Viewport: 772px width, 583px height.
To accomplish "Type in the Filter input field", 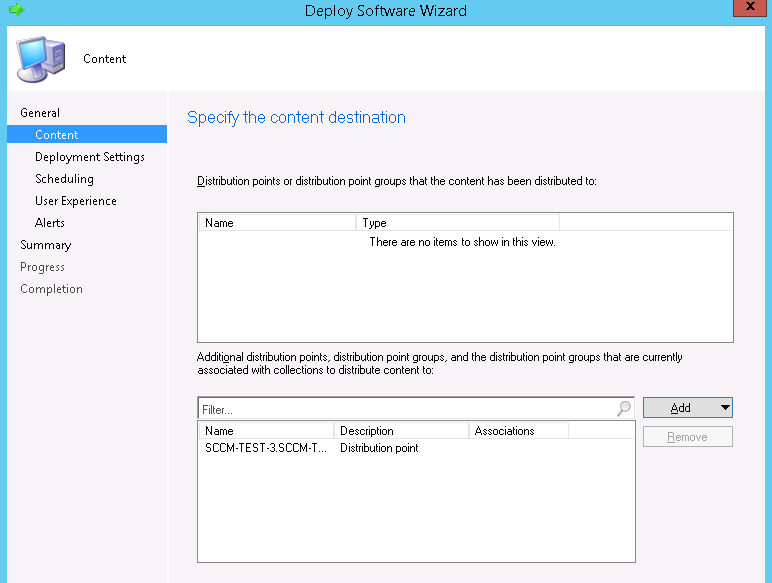I will [405, 409].
